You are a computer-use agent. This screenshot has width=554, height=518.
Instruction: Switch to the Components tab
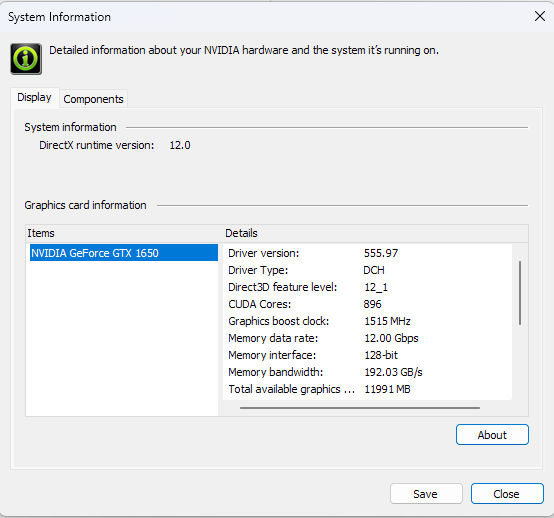(x=93, y=99)
